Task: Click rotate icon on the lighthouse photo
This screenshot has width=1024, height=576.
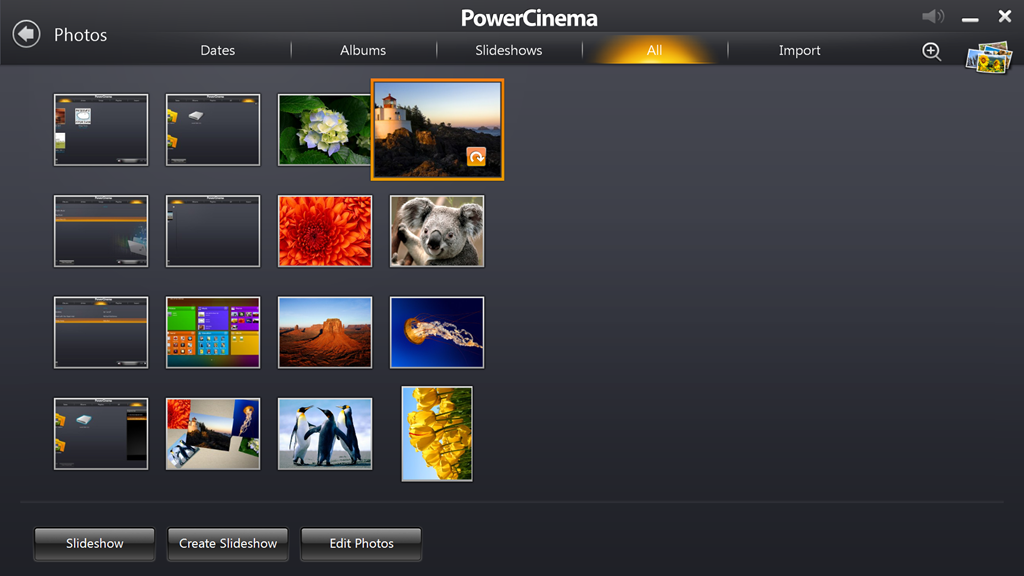Action: pos(476,157)
